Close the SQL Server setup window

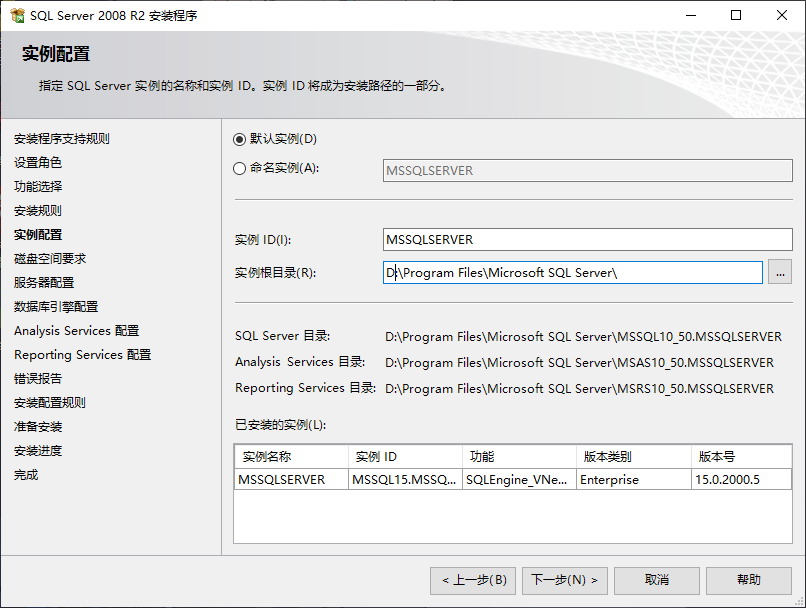click(x=782, y=15)
